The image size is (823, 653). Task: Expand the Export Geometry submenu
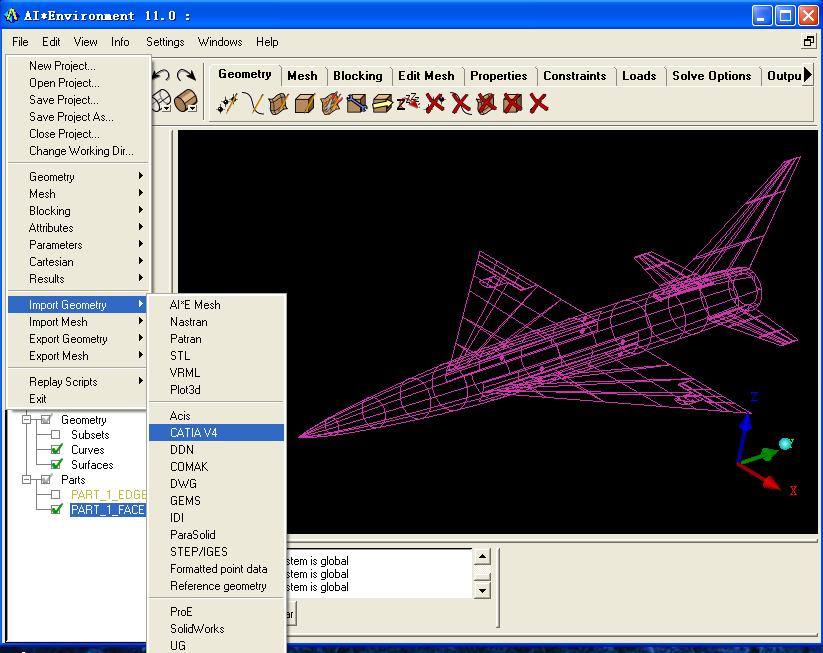79,339
